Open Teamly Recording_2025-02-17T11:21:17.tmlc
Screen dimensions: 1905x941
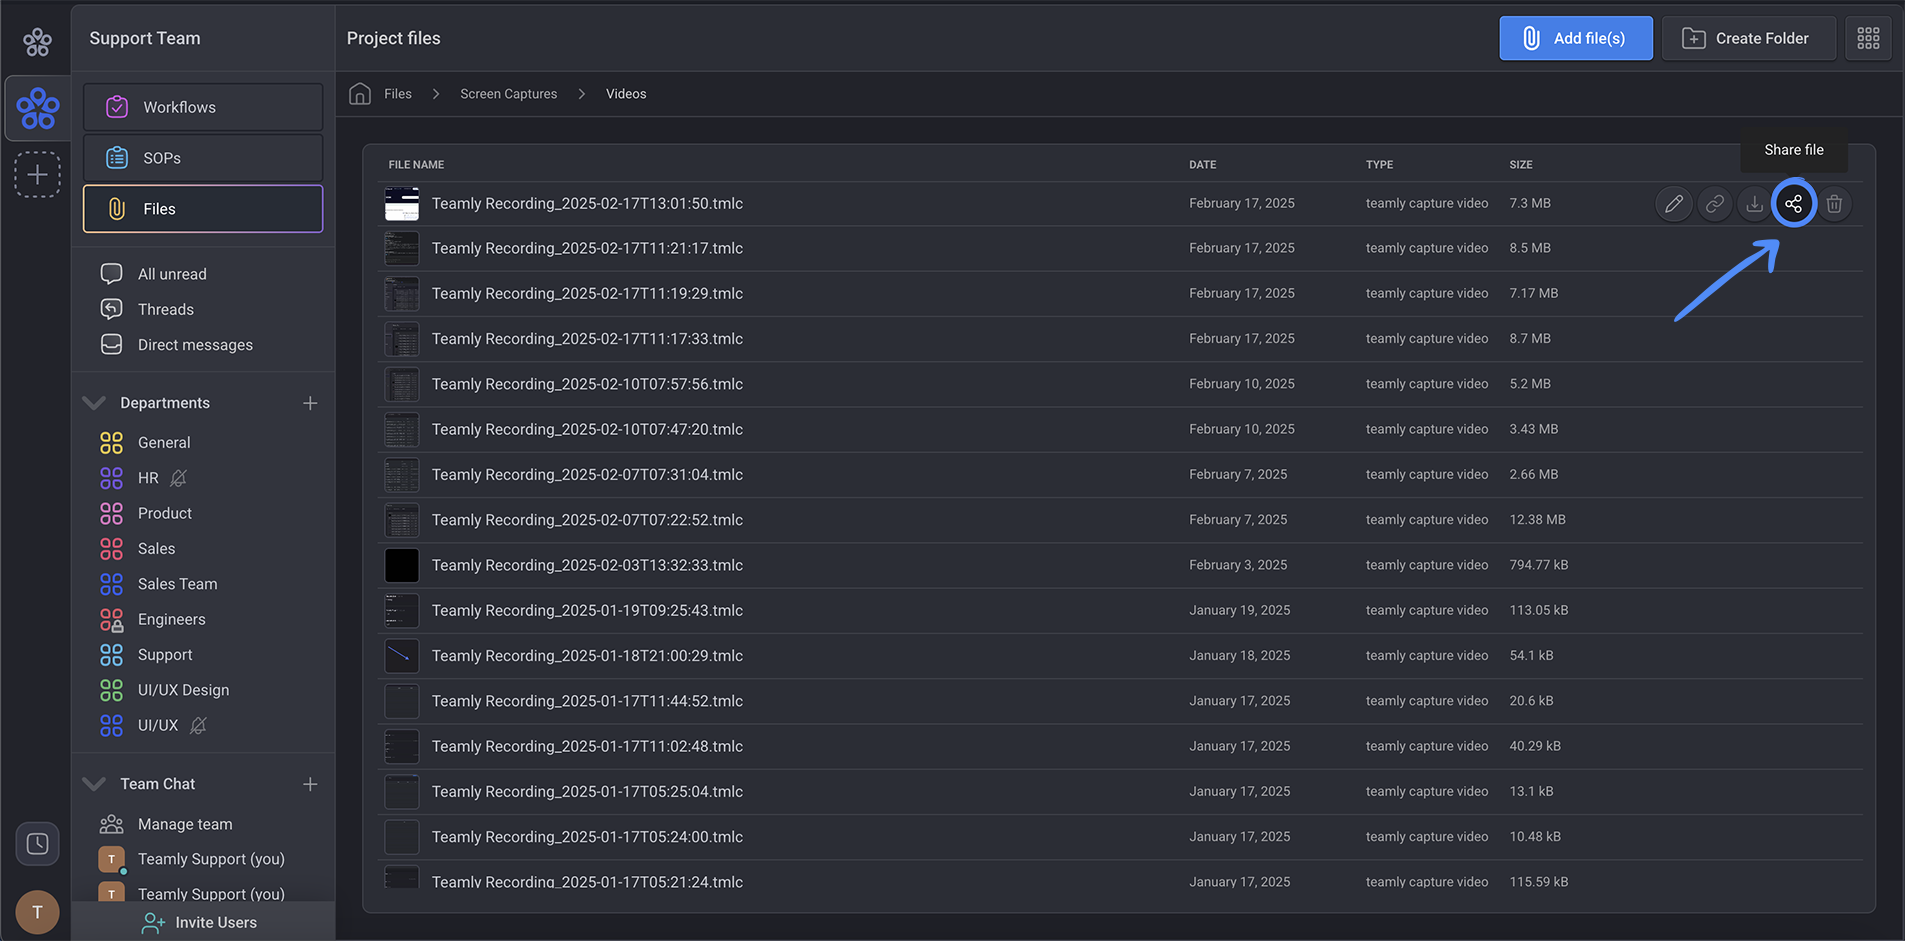coord(587,248)
